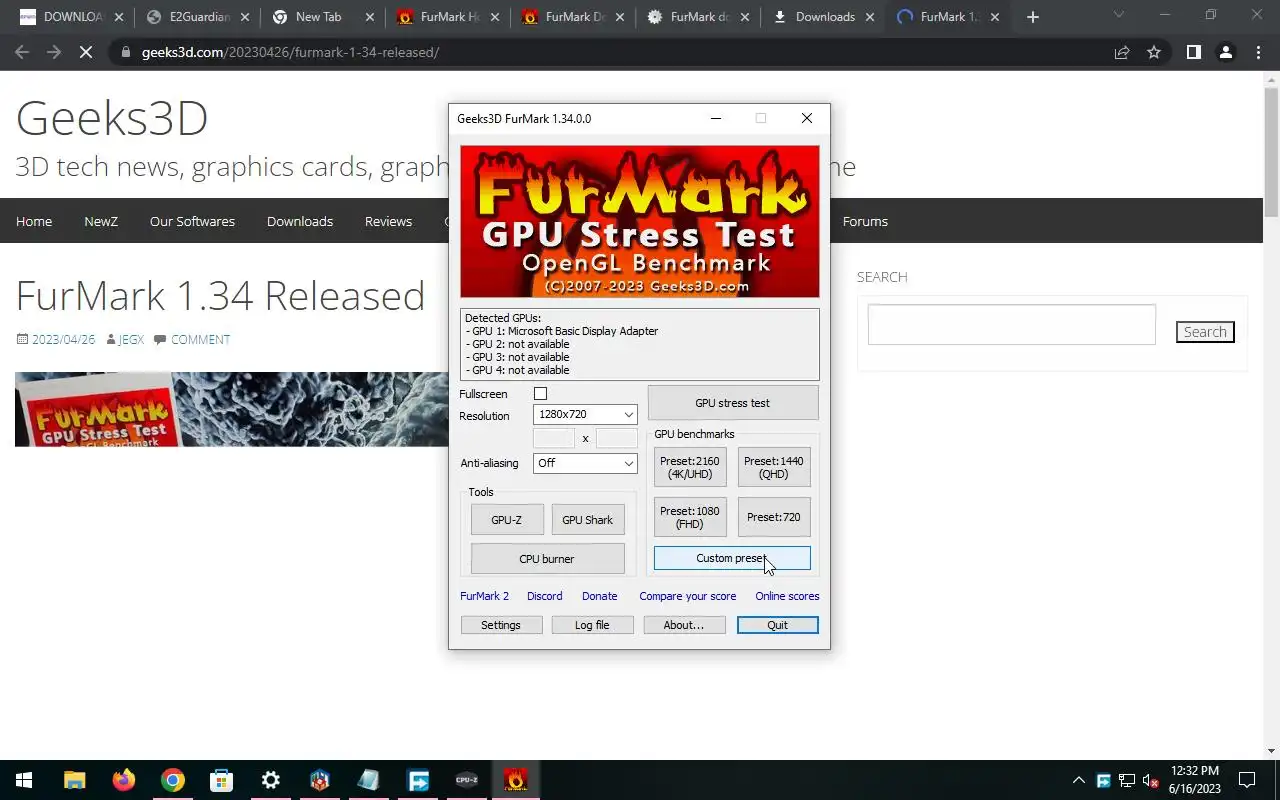This screenshot has width=1280, height=800.
Task: Open the Log file
Action: (592, 625)
